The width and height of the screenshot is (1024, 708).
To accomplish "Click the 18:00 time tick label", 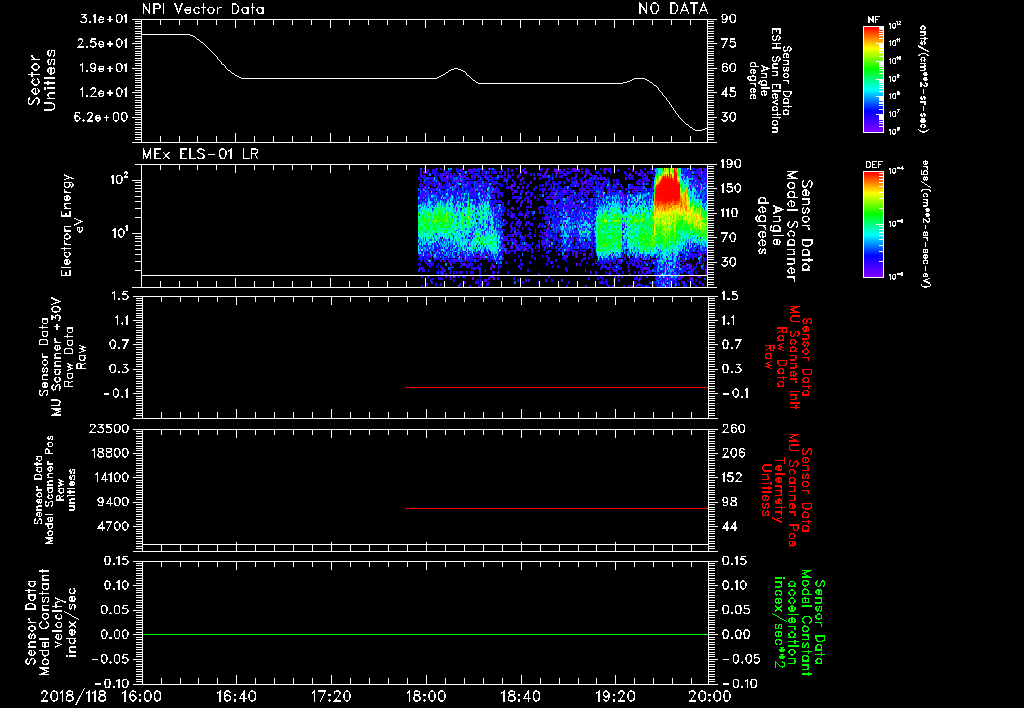I will point(426,696).
